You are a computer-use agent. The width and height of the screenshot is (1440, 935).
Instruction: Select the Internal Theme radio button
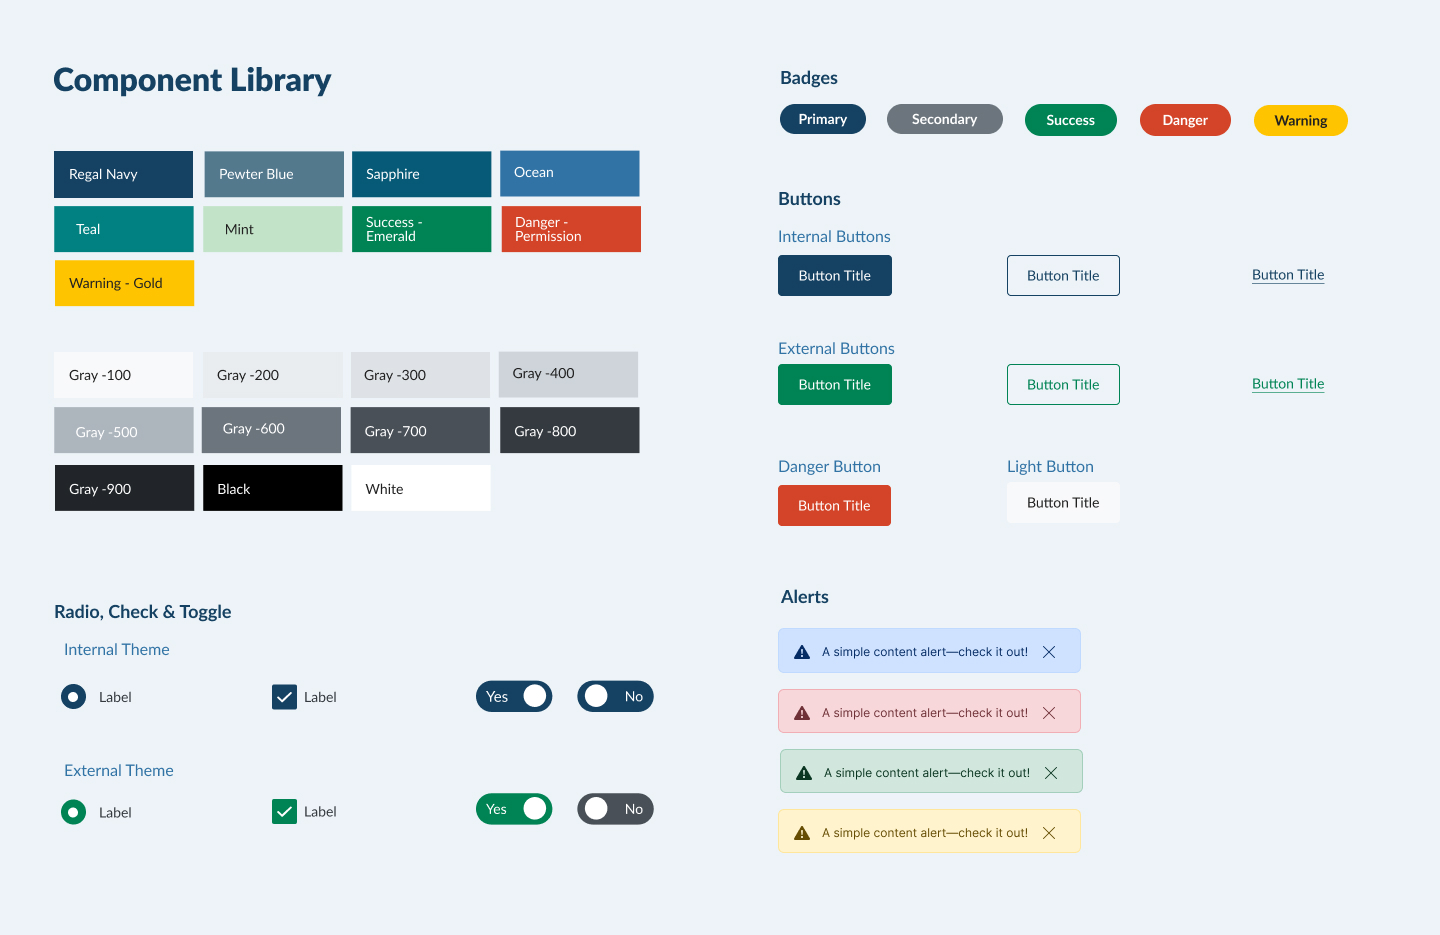tap(74, 697)
